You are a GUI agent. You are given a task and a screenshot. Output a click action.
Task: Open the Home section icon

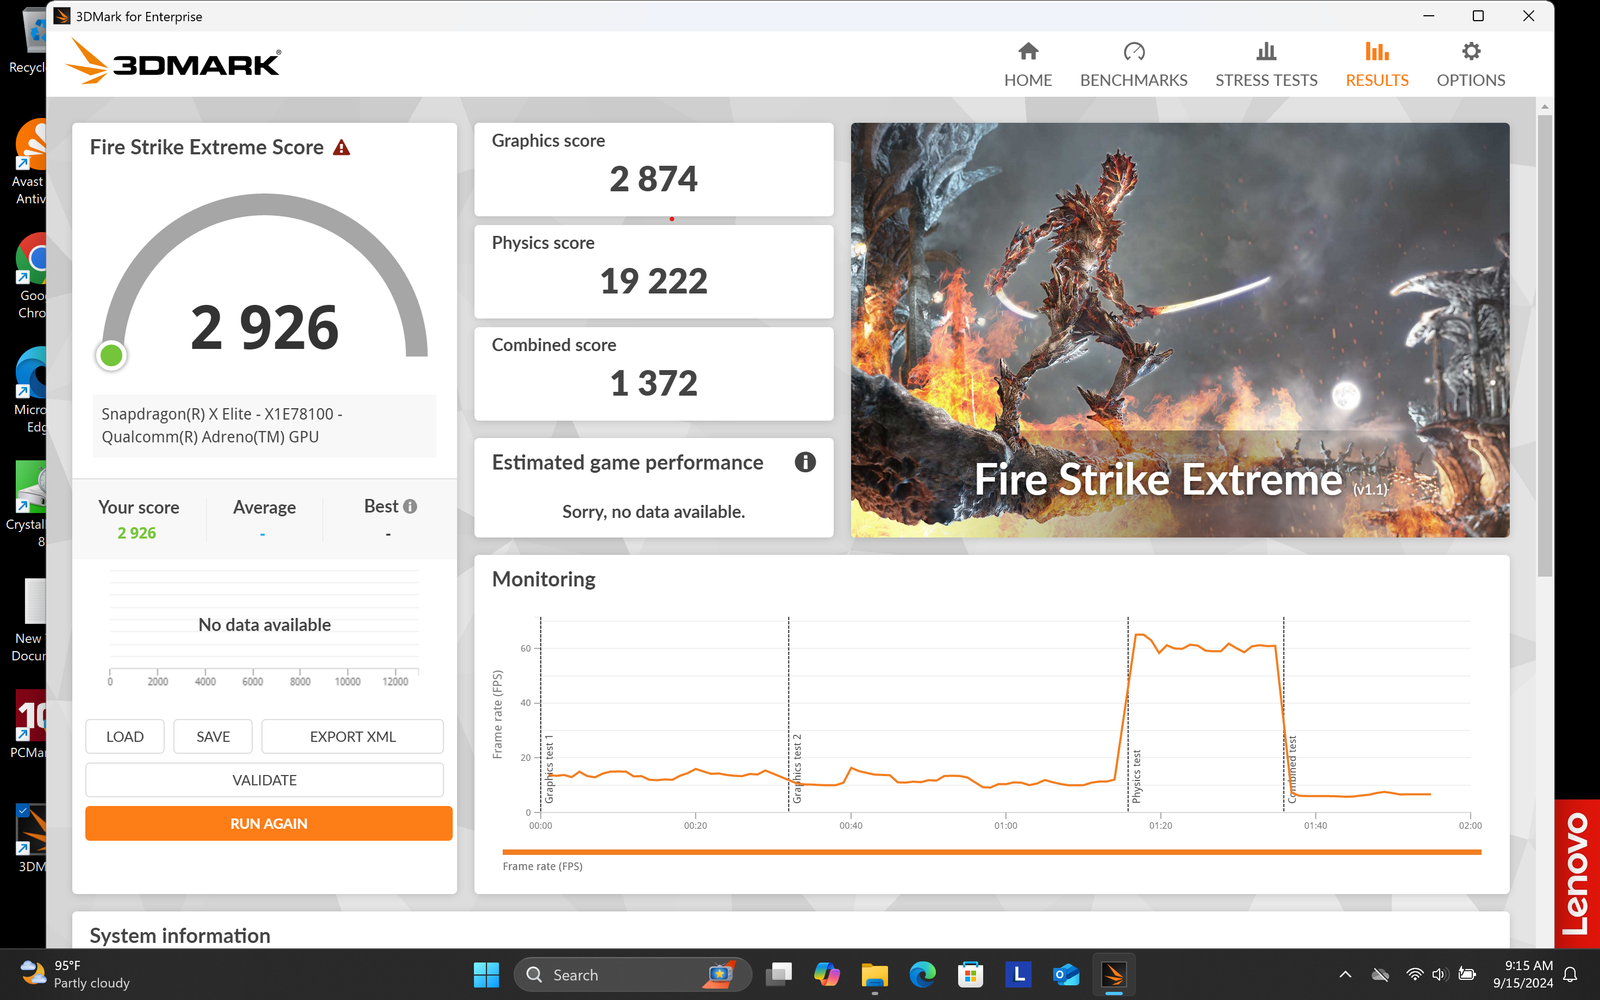(x=1028, y=52)
